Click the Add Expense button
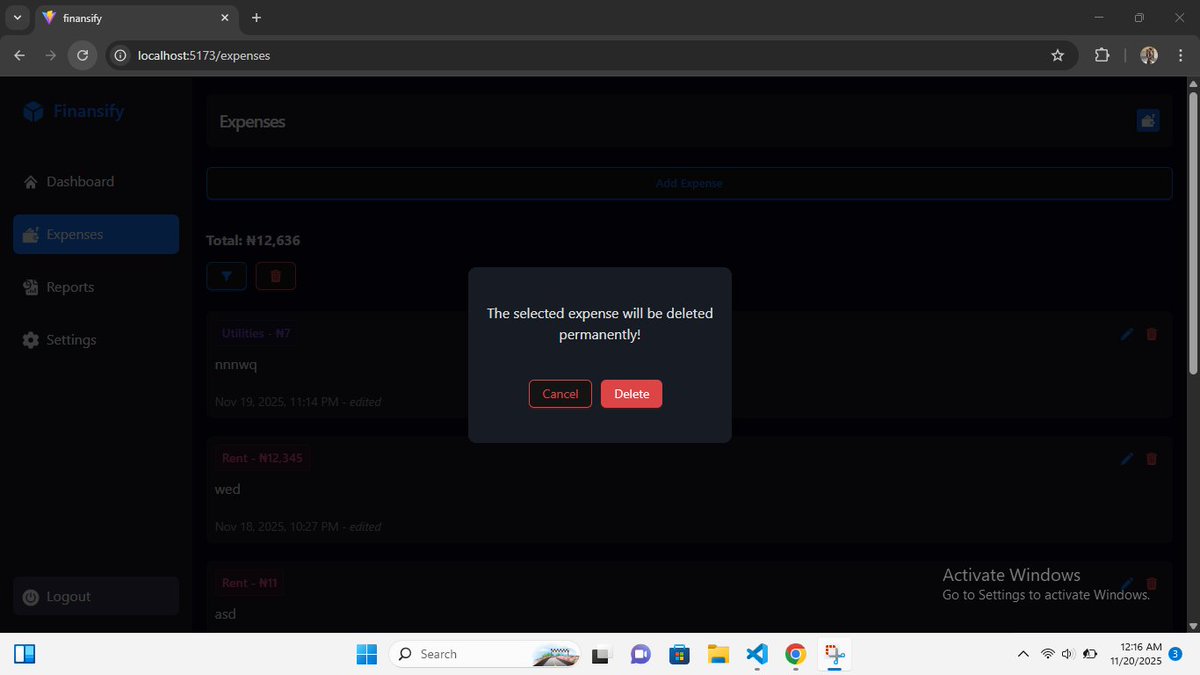The image size is (1200, 675). [689, 183]
